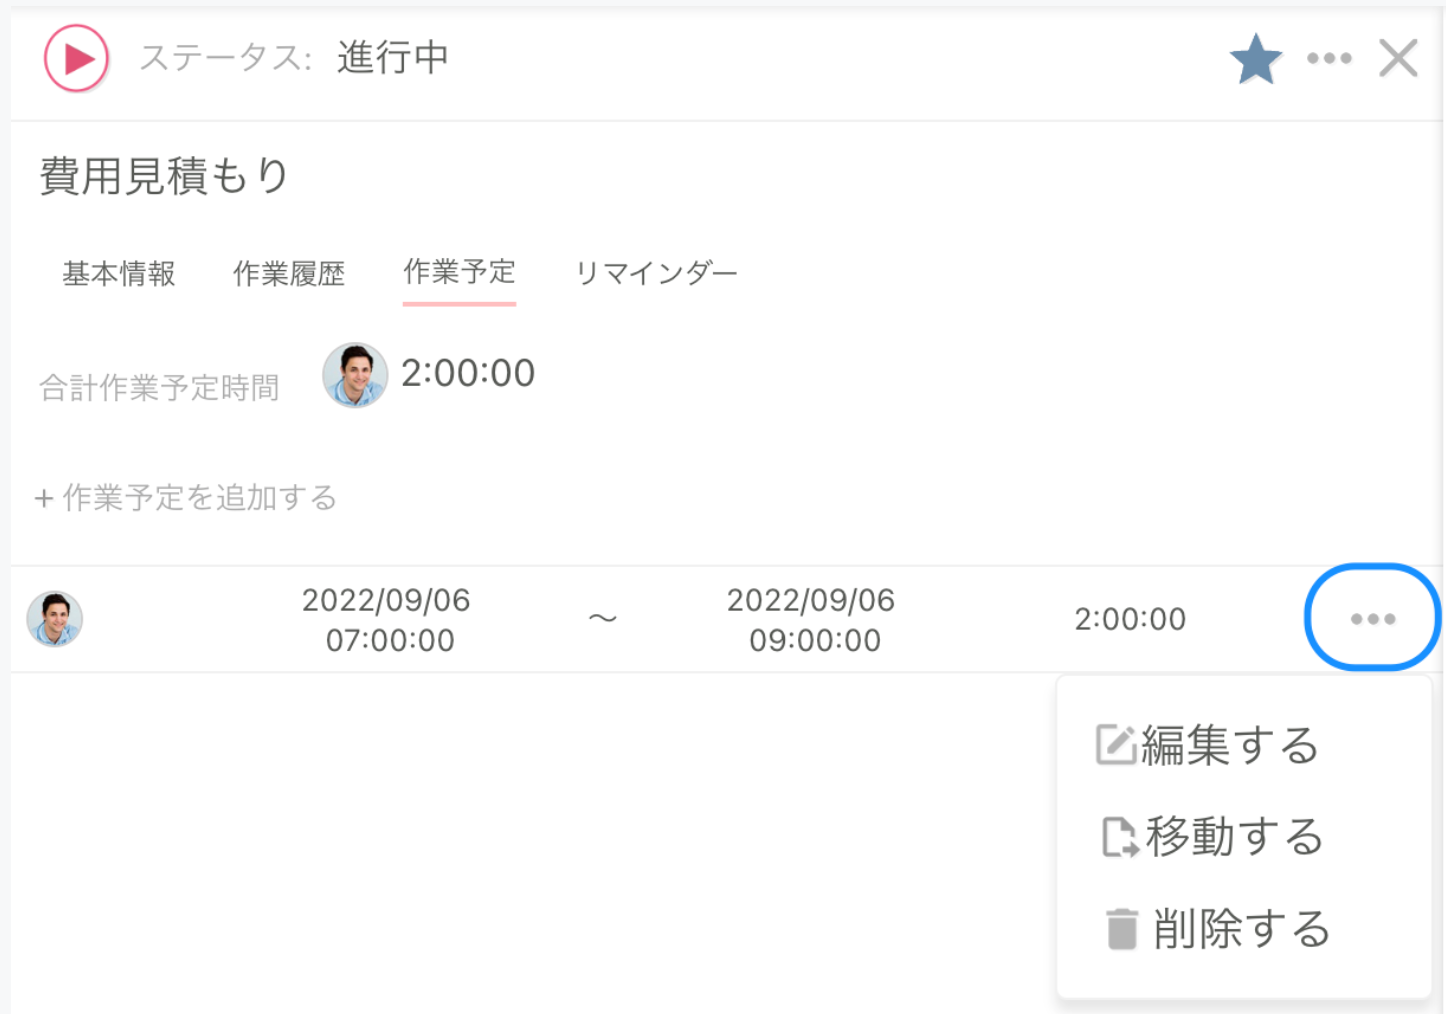Image resolution: width=1446 pixels, height=1014 pixels.
Task: Click the trash can icon beside 削除する
Action: (x=1121, y=927)
